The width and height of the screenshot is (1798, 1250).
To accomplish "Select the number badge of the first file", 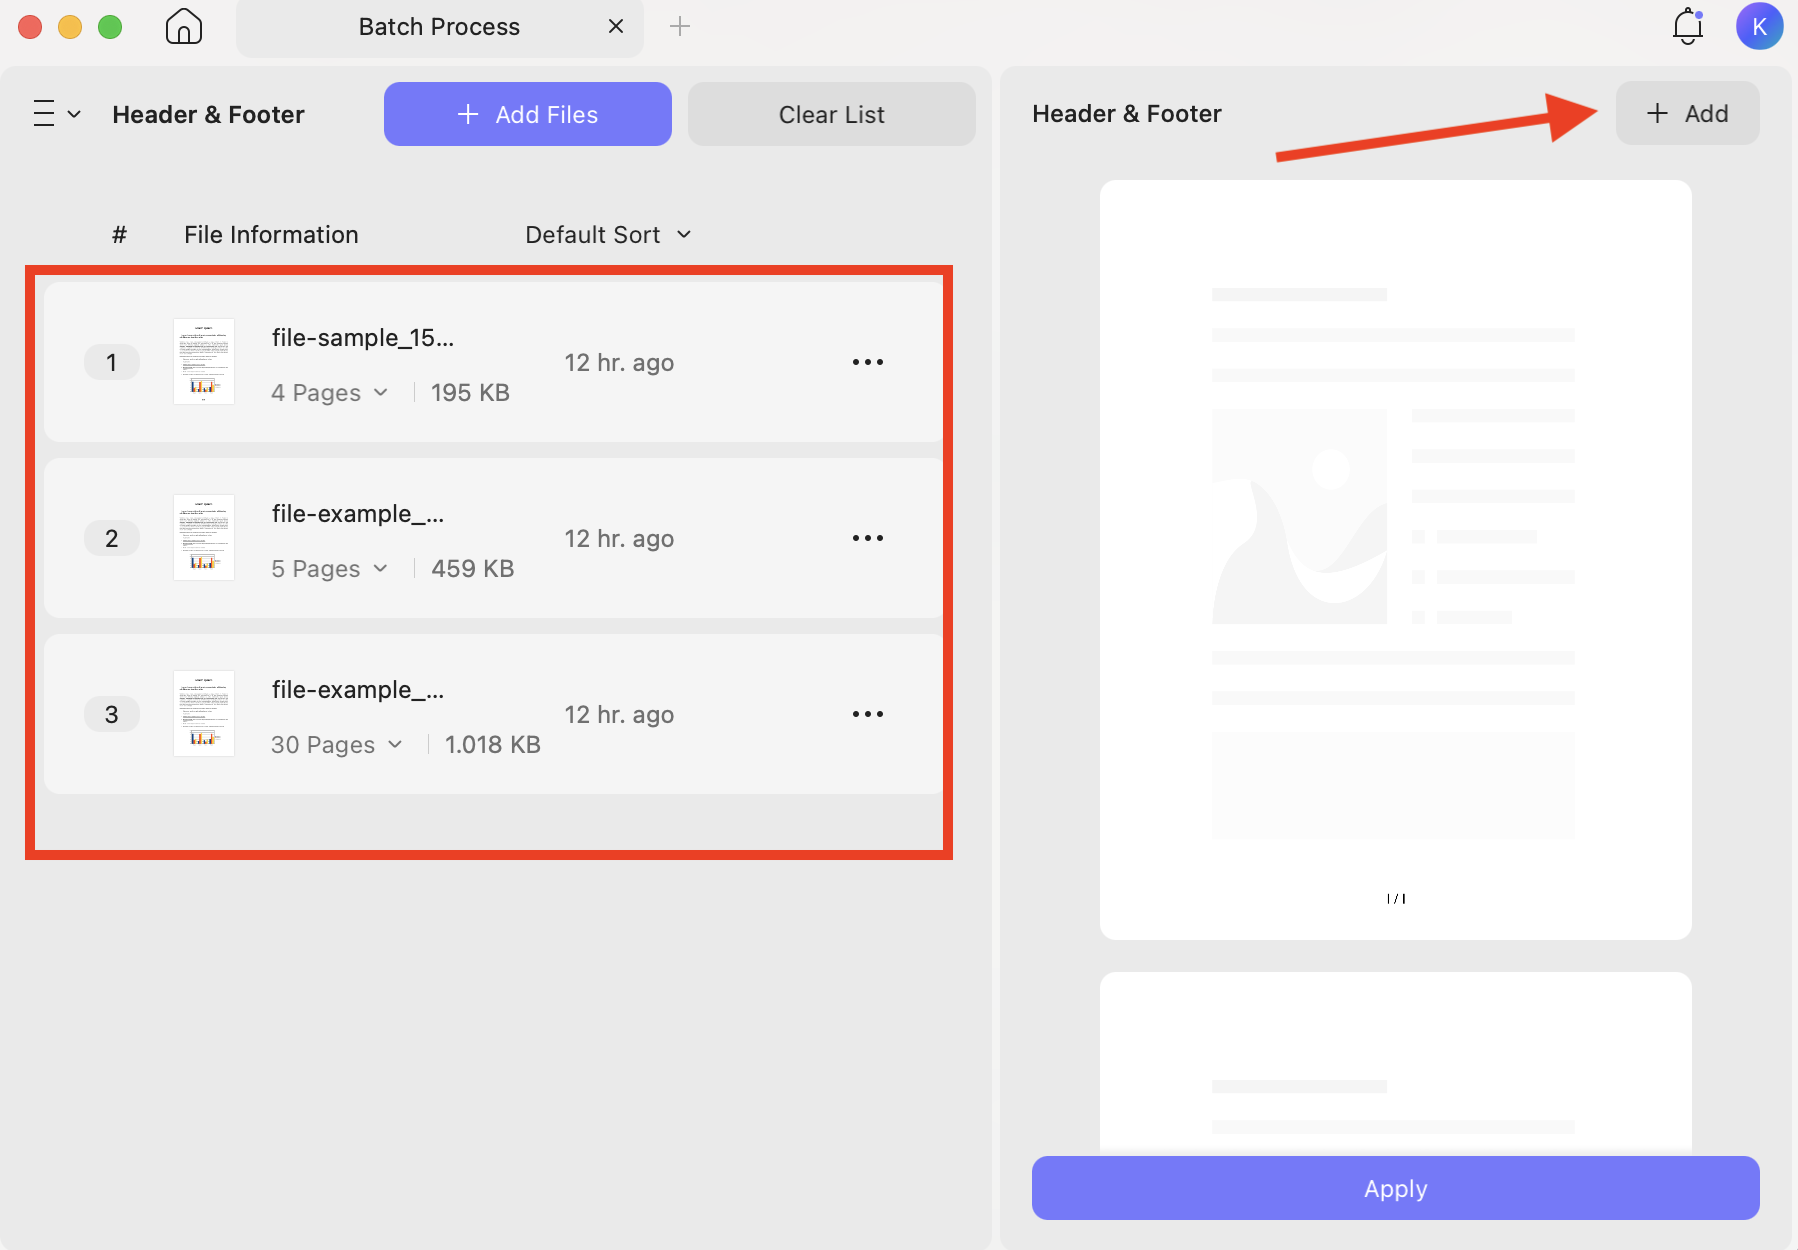I will pos(111,362).
